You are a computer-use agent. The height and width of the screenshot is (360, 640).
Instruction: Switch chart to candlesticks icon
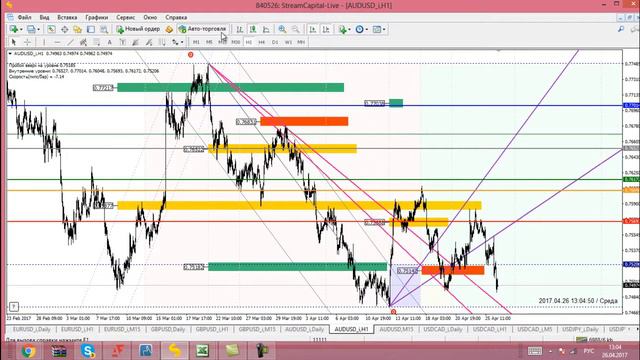point(253,29)
